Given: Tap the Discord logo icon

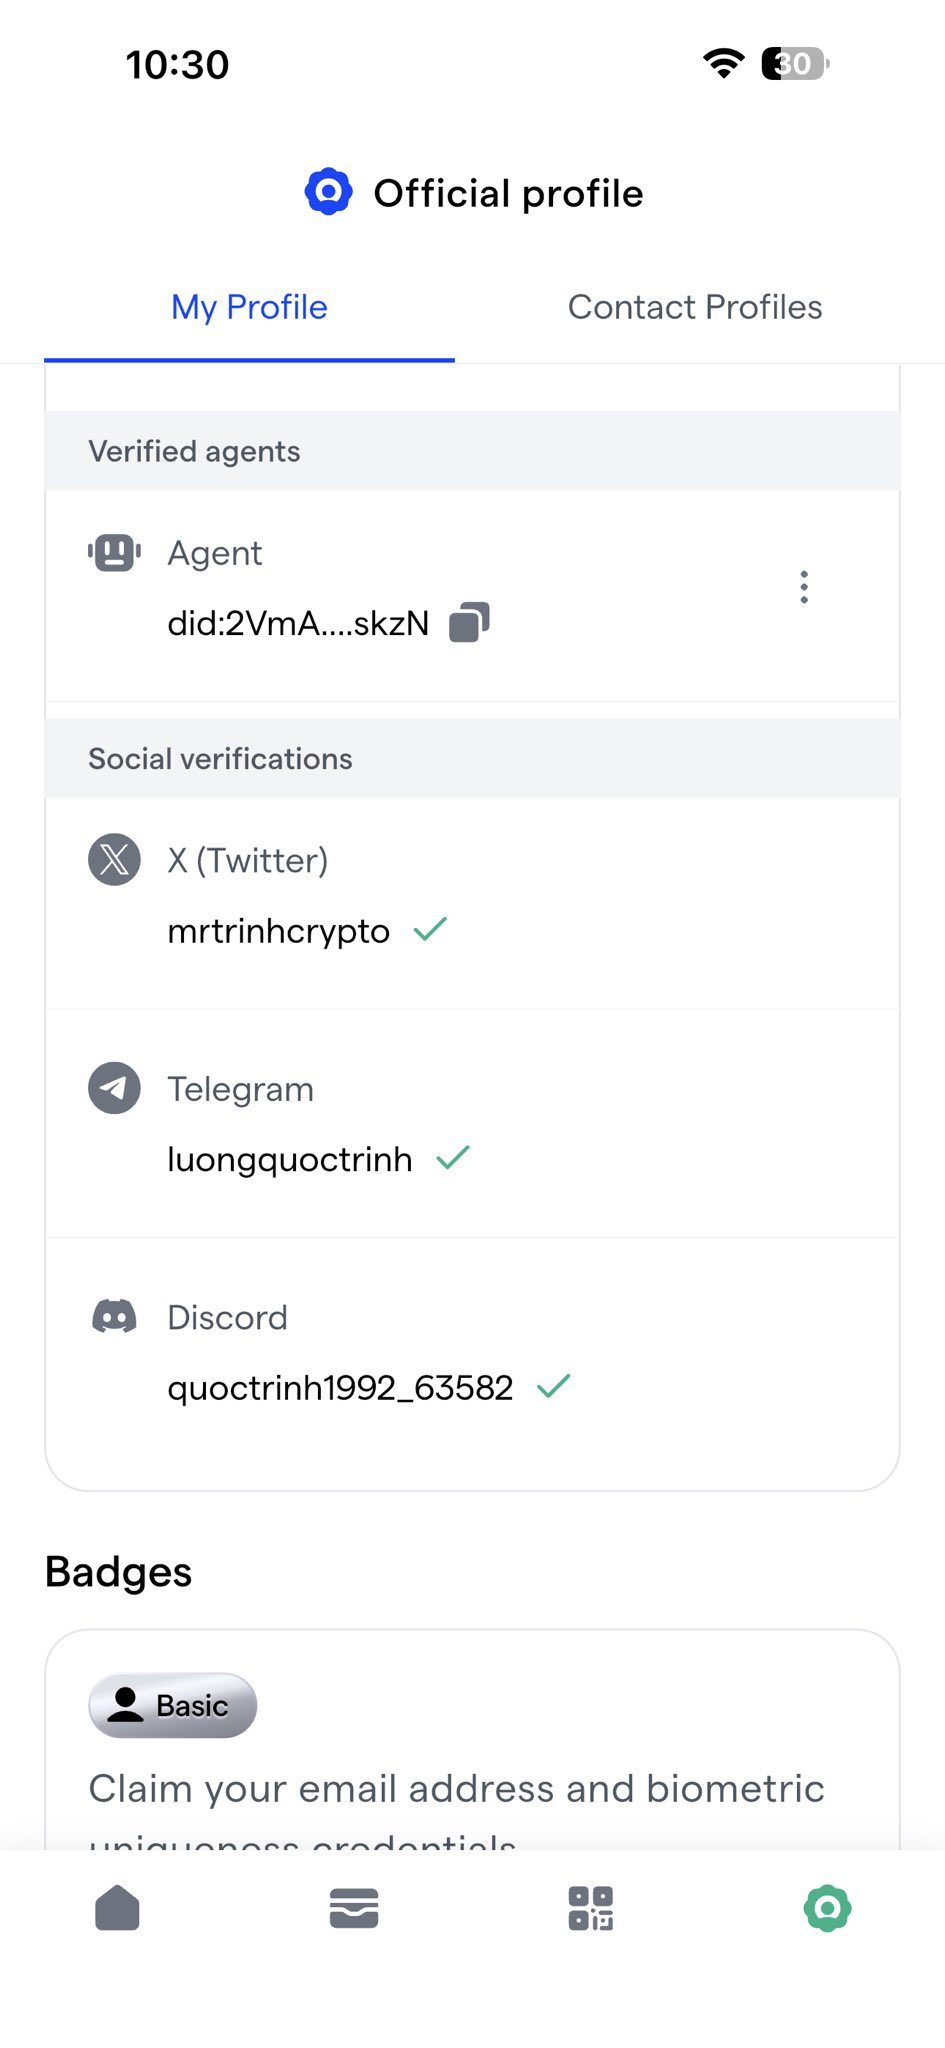Looking at the screenshot, I should click(115, 1316).
